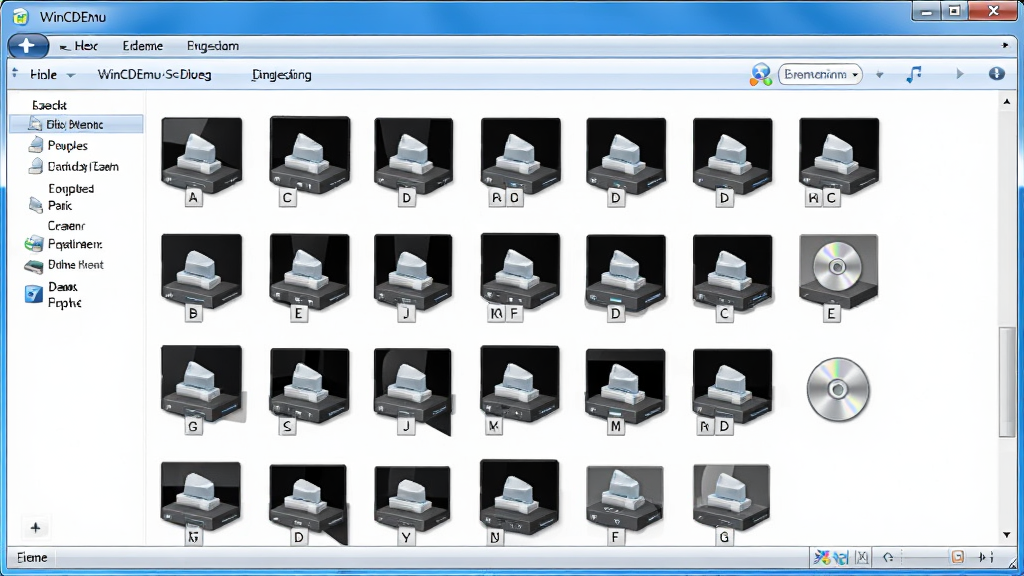
Task: Click the scrollbar down arrow
Action: (1006, 535)
